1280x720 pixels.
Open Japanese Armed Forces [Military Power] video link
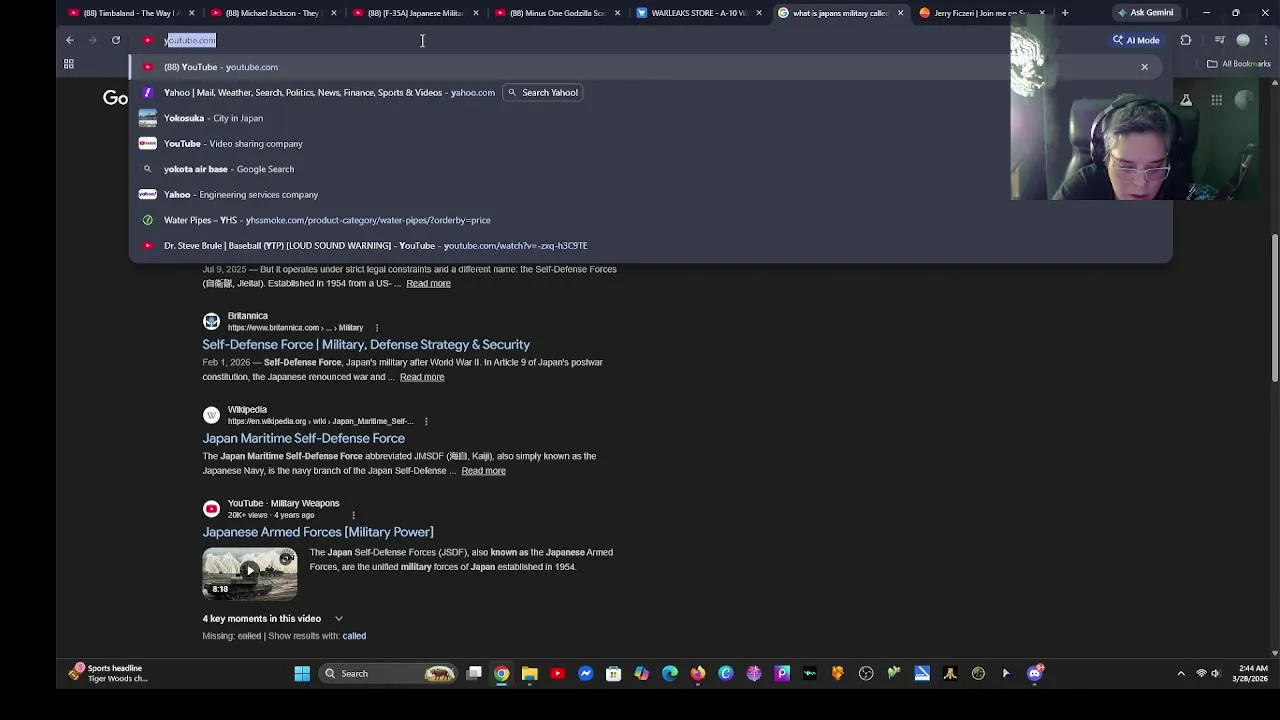pos(318,532)
